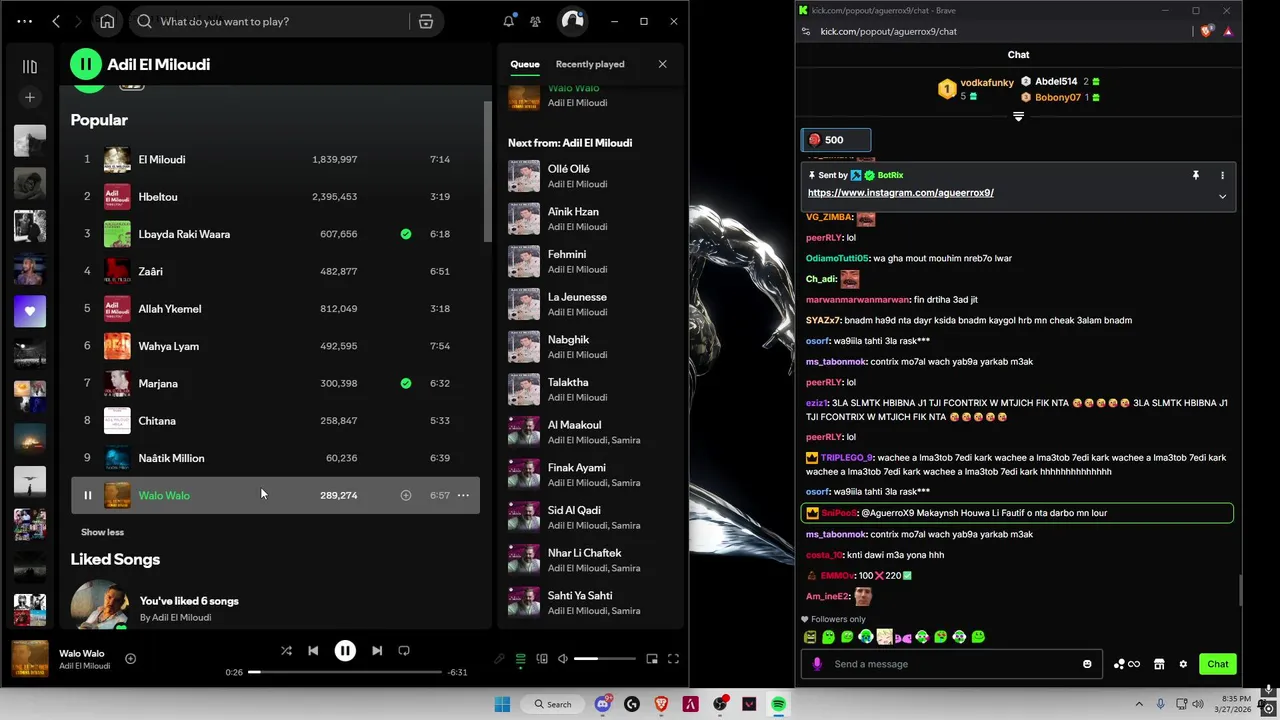Open Brave Shields icon in popout
This screenshot has height=720, width=1280.
pos(1206,31)
